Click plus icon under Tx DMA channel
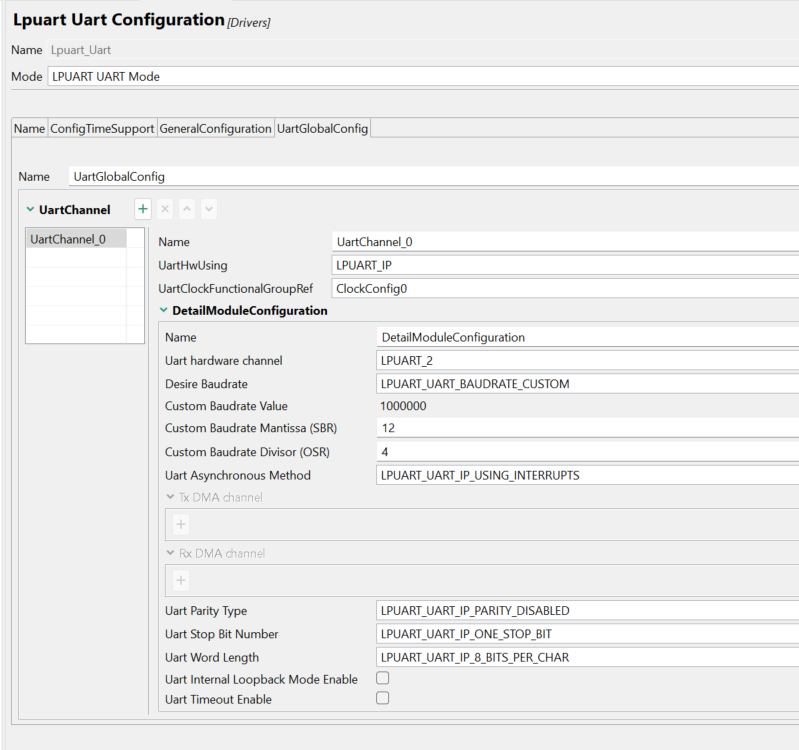The width and height of the screenshot is (799, 750). click(181, 524)
